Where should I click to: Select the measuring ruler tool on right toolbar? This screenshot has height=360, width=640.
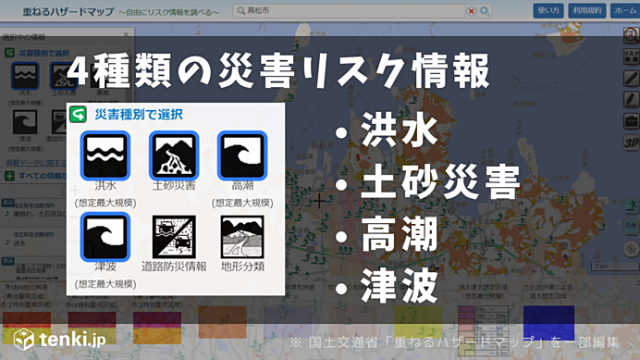(631, 78)
